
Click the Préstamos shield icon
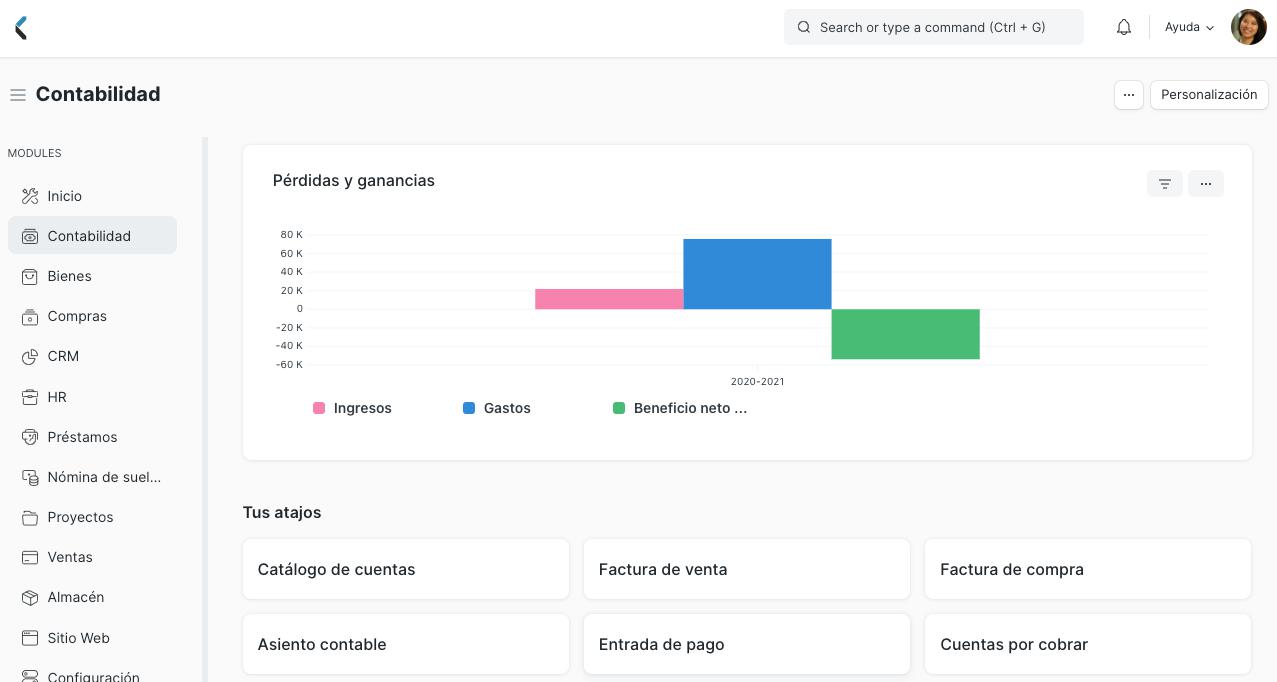[30, 437]
